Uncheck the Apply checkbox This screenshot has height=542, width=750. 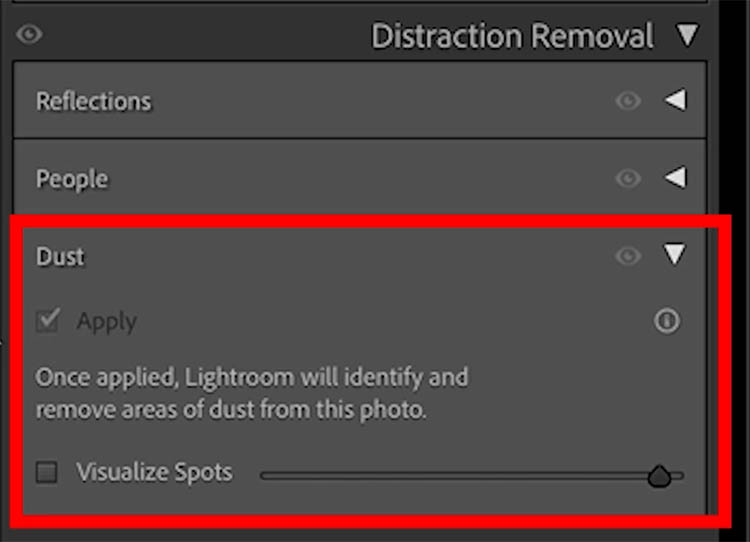[x=47, y=321]
